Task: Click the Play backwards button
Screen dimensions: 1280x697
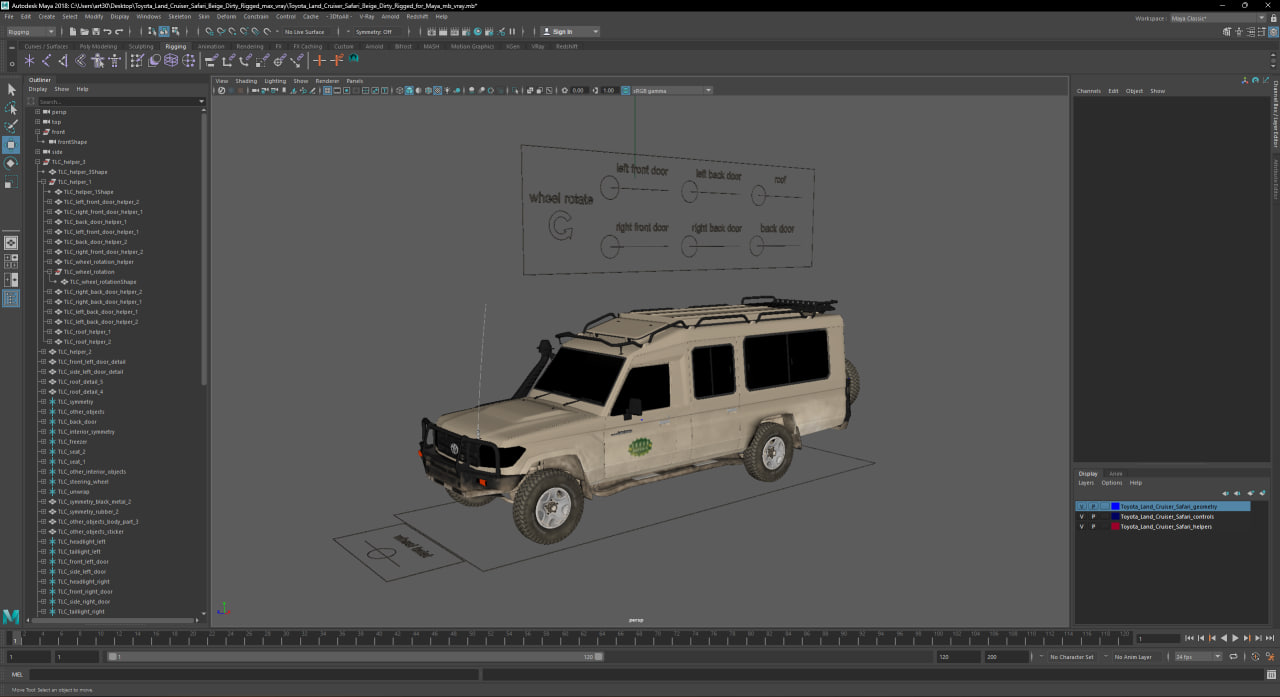Action: 1223,638
